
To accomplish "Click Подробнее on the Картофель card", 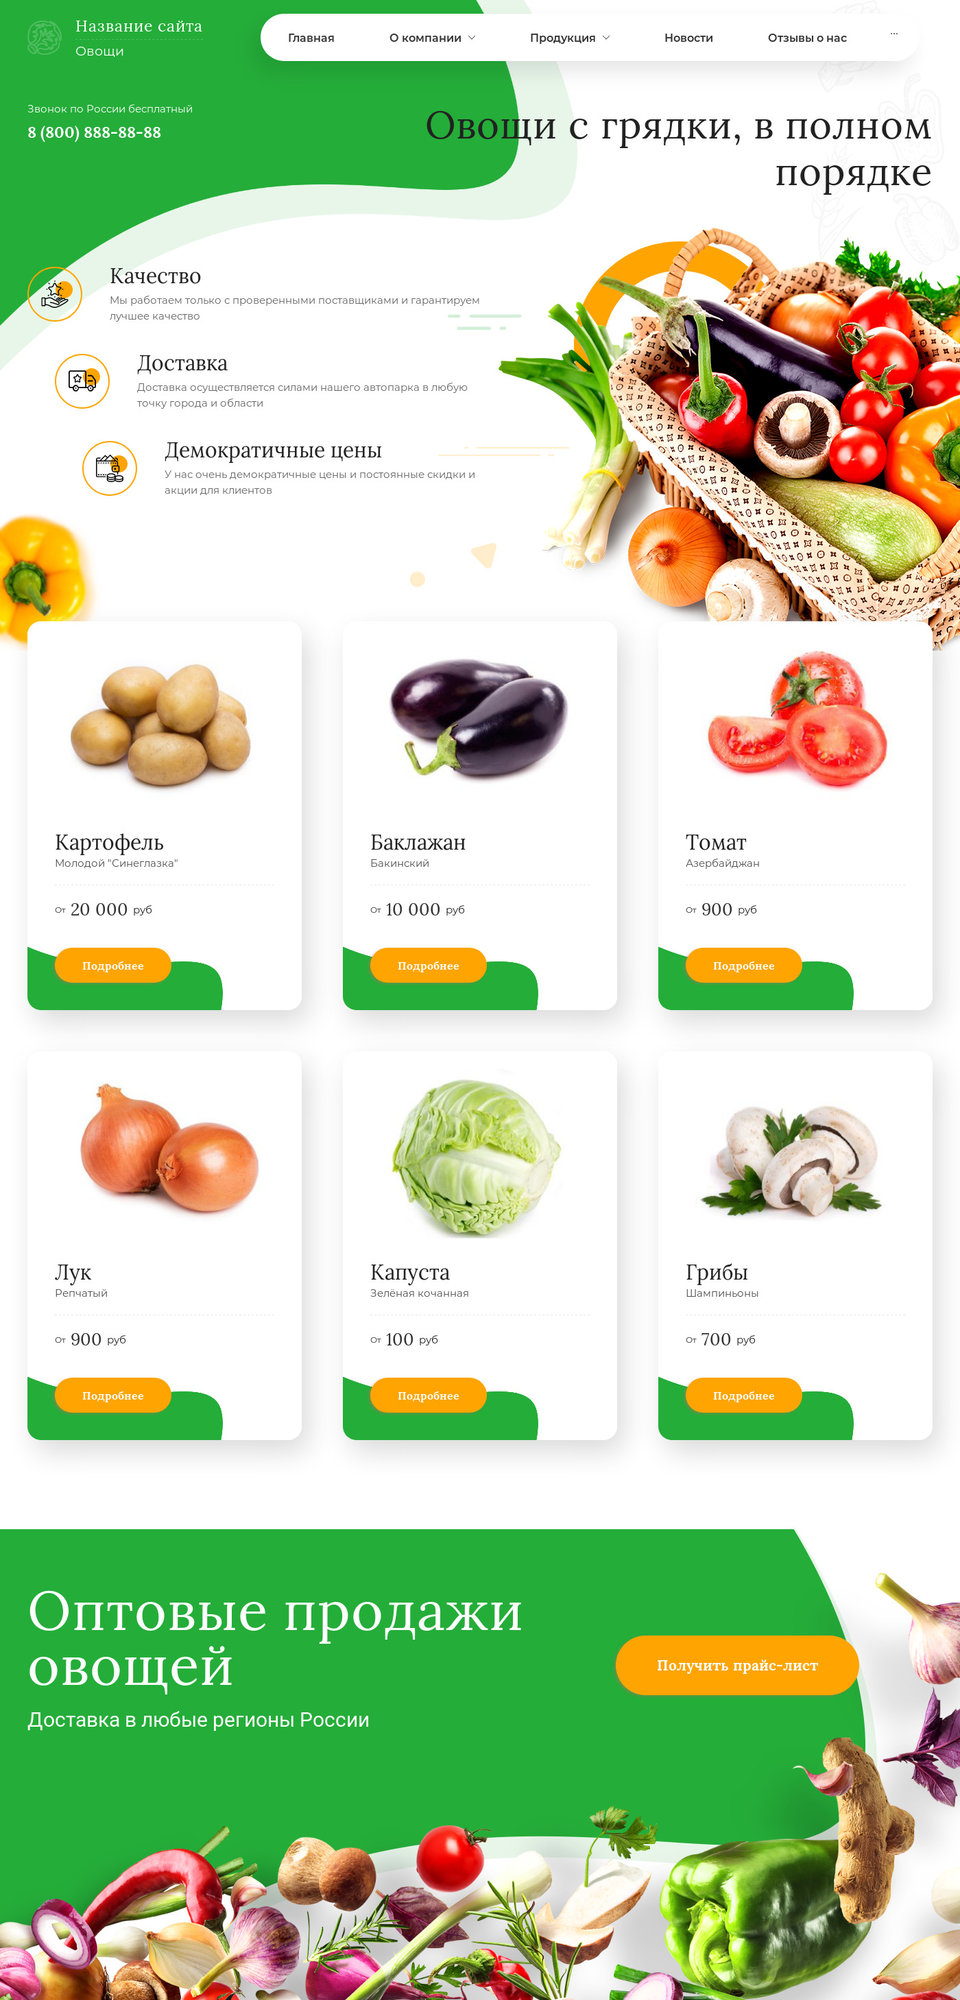I will tap(113, 965).
